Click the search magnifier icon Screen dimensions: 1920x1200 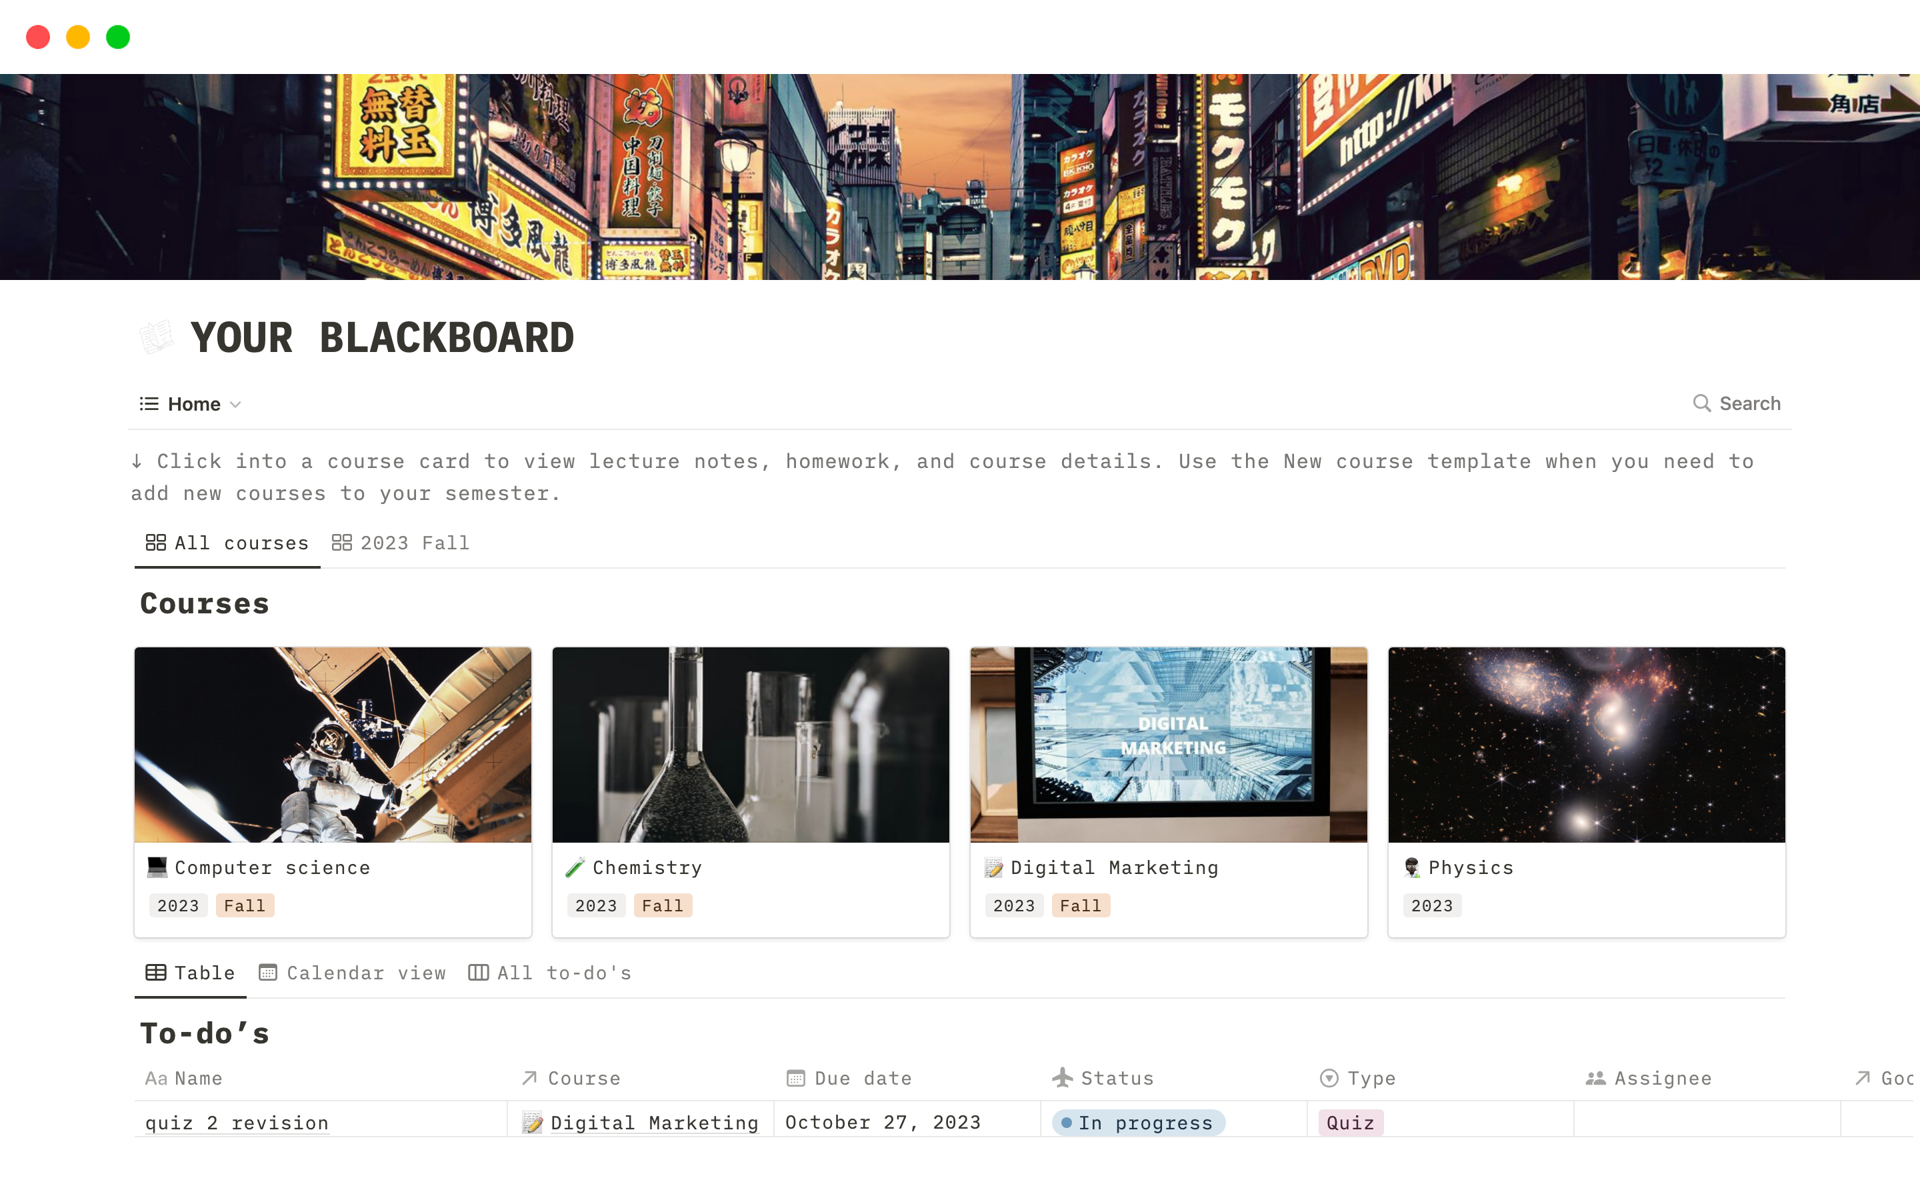coord(1701,403)
